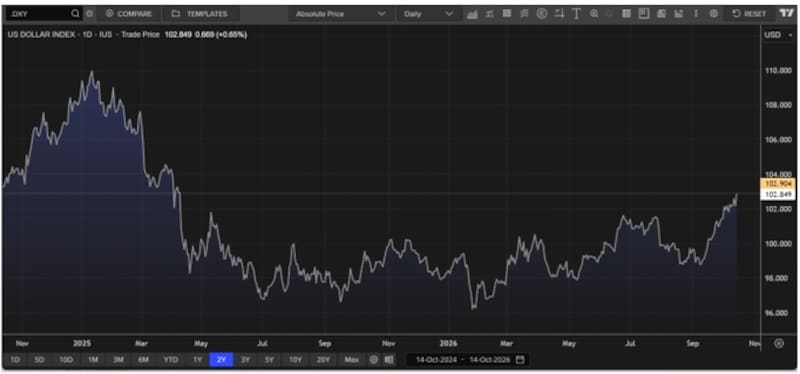Select the 10Y range tab
Viewport: 800px width, 374px height.
click(295, 360)
